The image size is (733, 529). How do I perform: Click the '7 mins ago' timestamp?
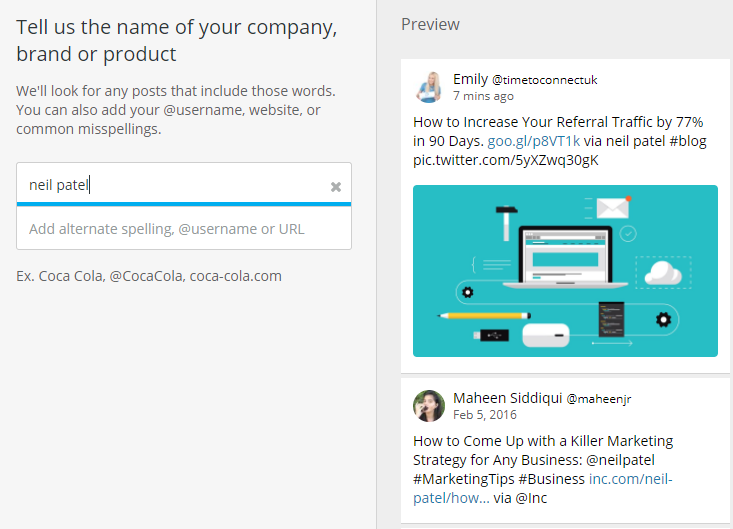tap(483, 96)
